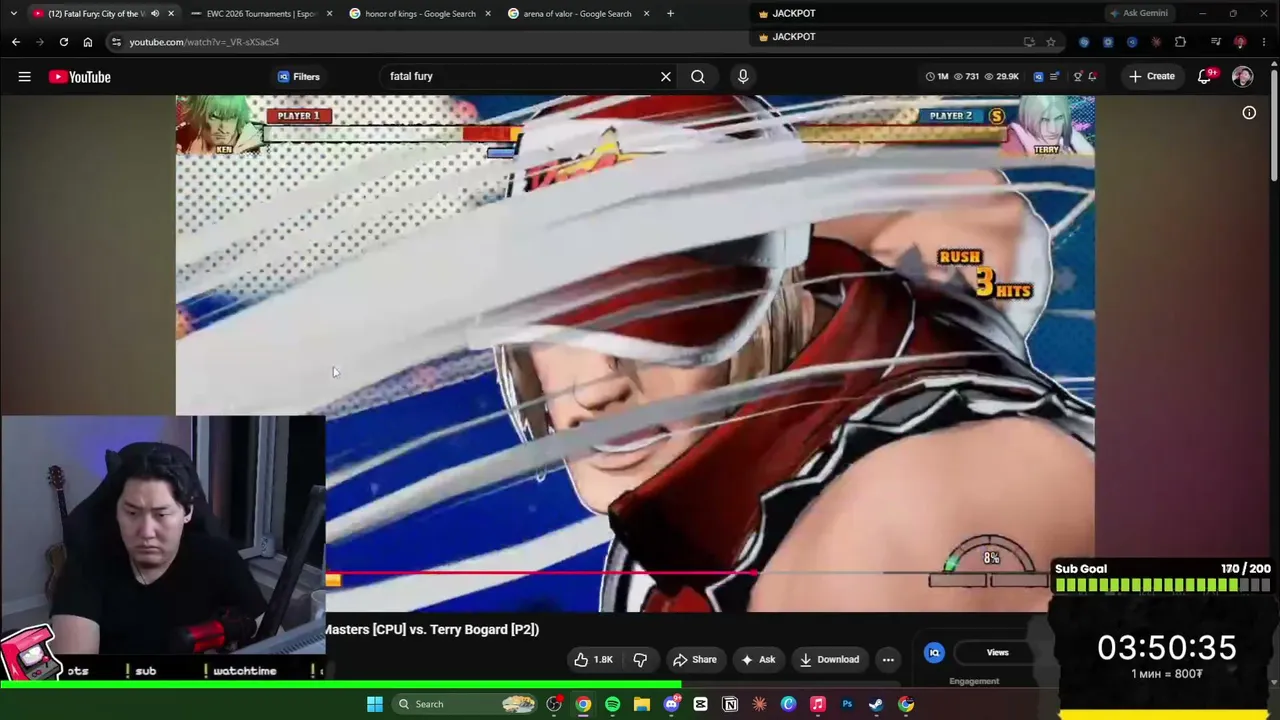The image size is (1280, 720).
Task: Click Ask Gemini button
Action: tap(1139, 13)
